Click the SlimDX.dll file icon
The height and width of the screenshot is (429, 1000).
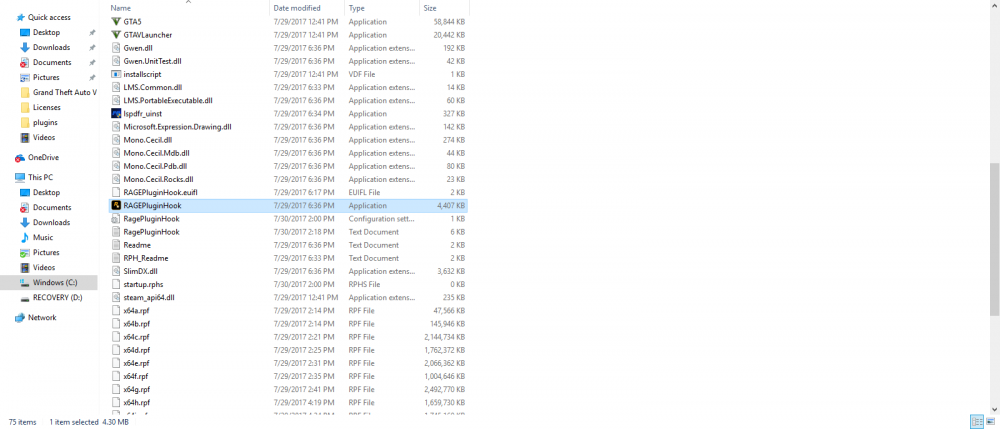click(x=115, y=271)
